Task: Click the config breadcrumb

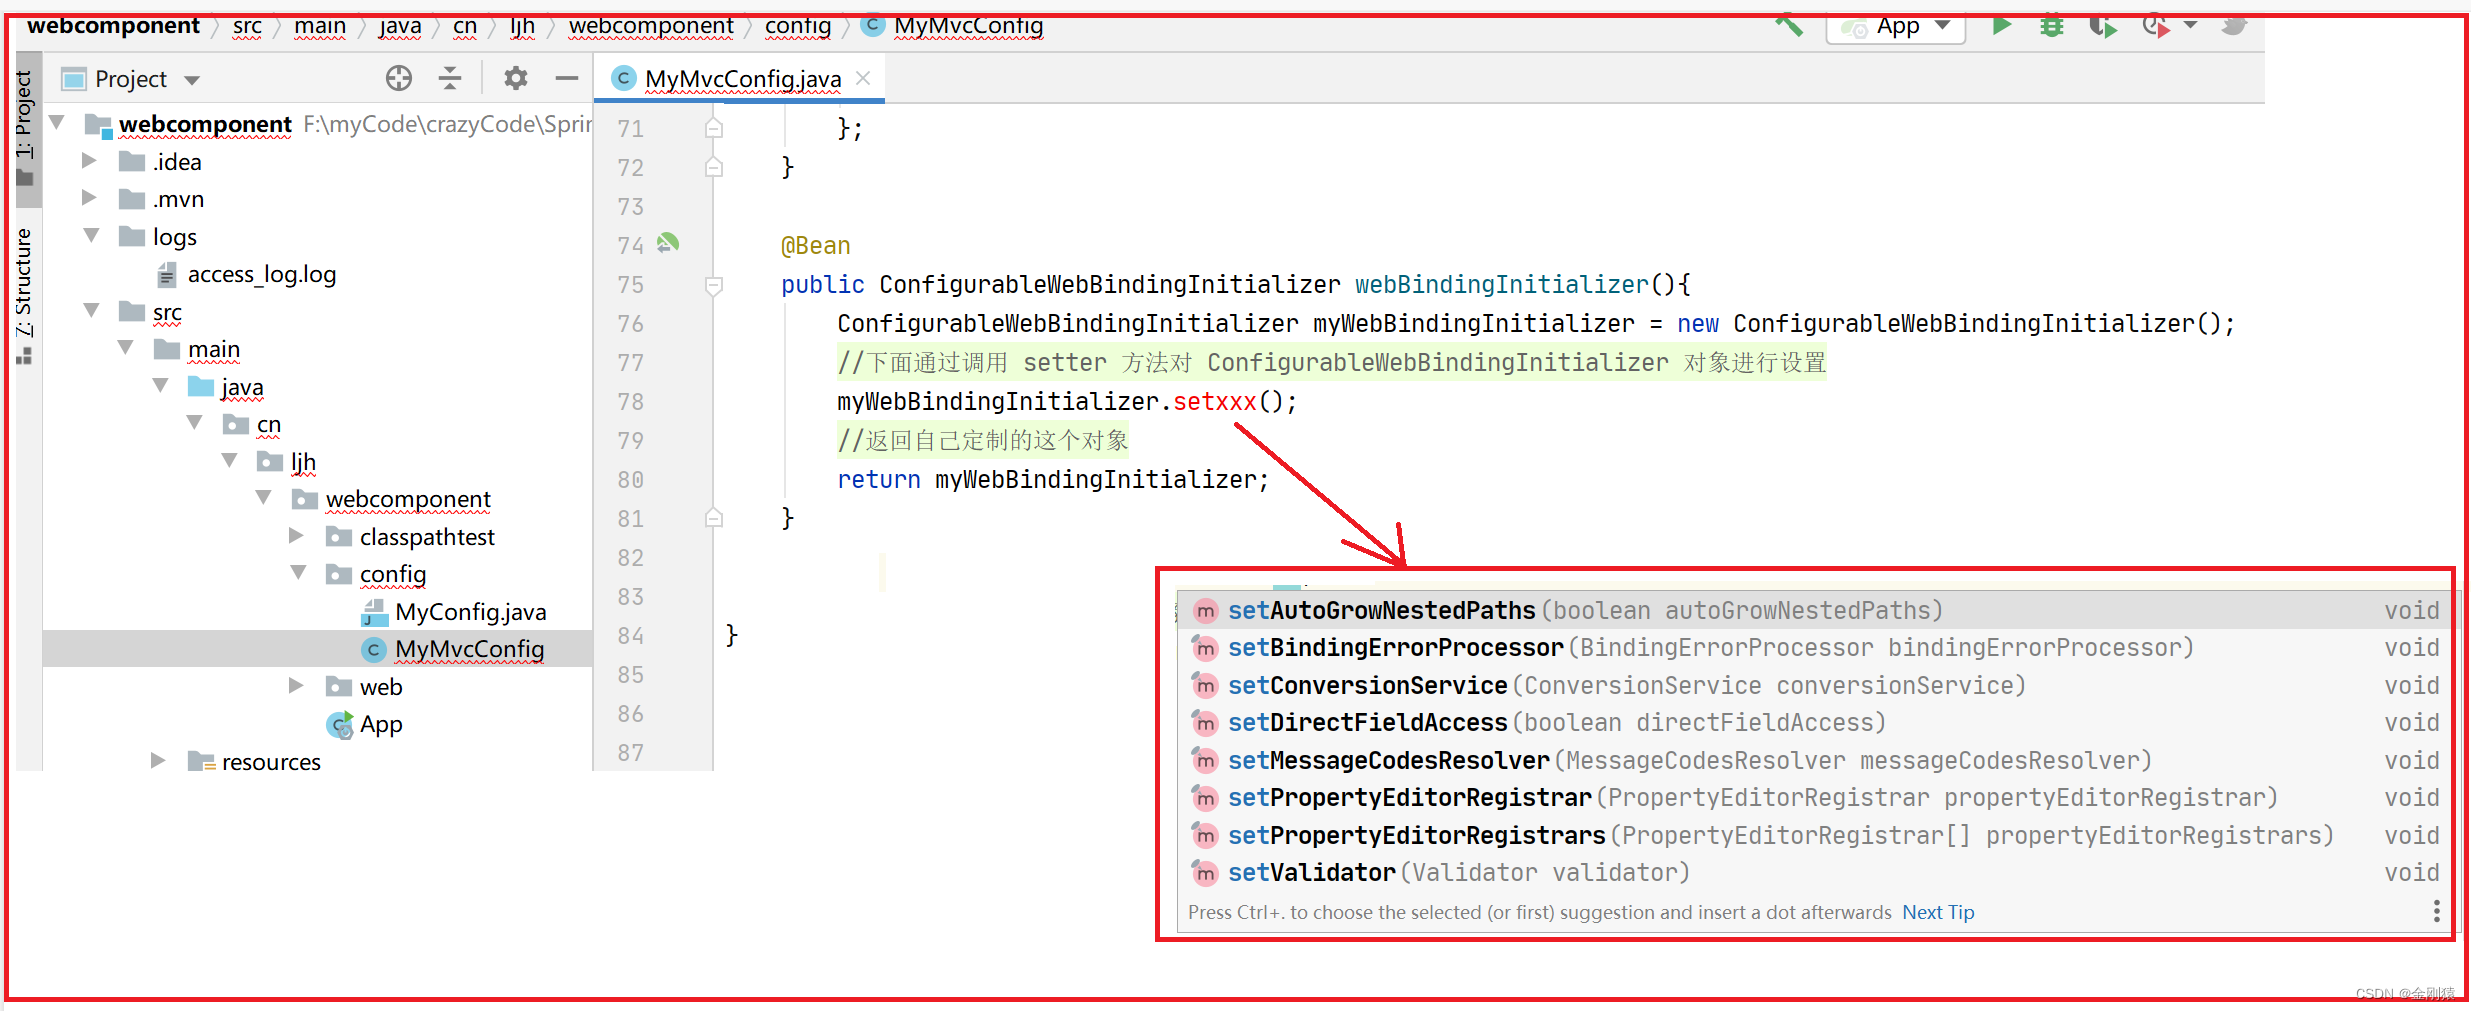Action: pyautogui.click(x=798, y=27)
